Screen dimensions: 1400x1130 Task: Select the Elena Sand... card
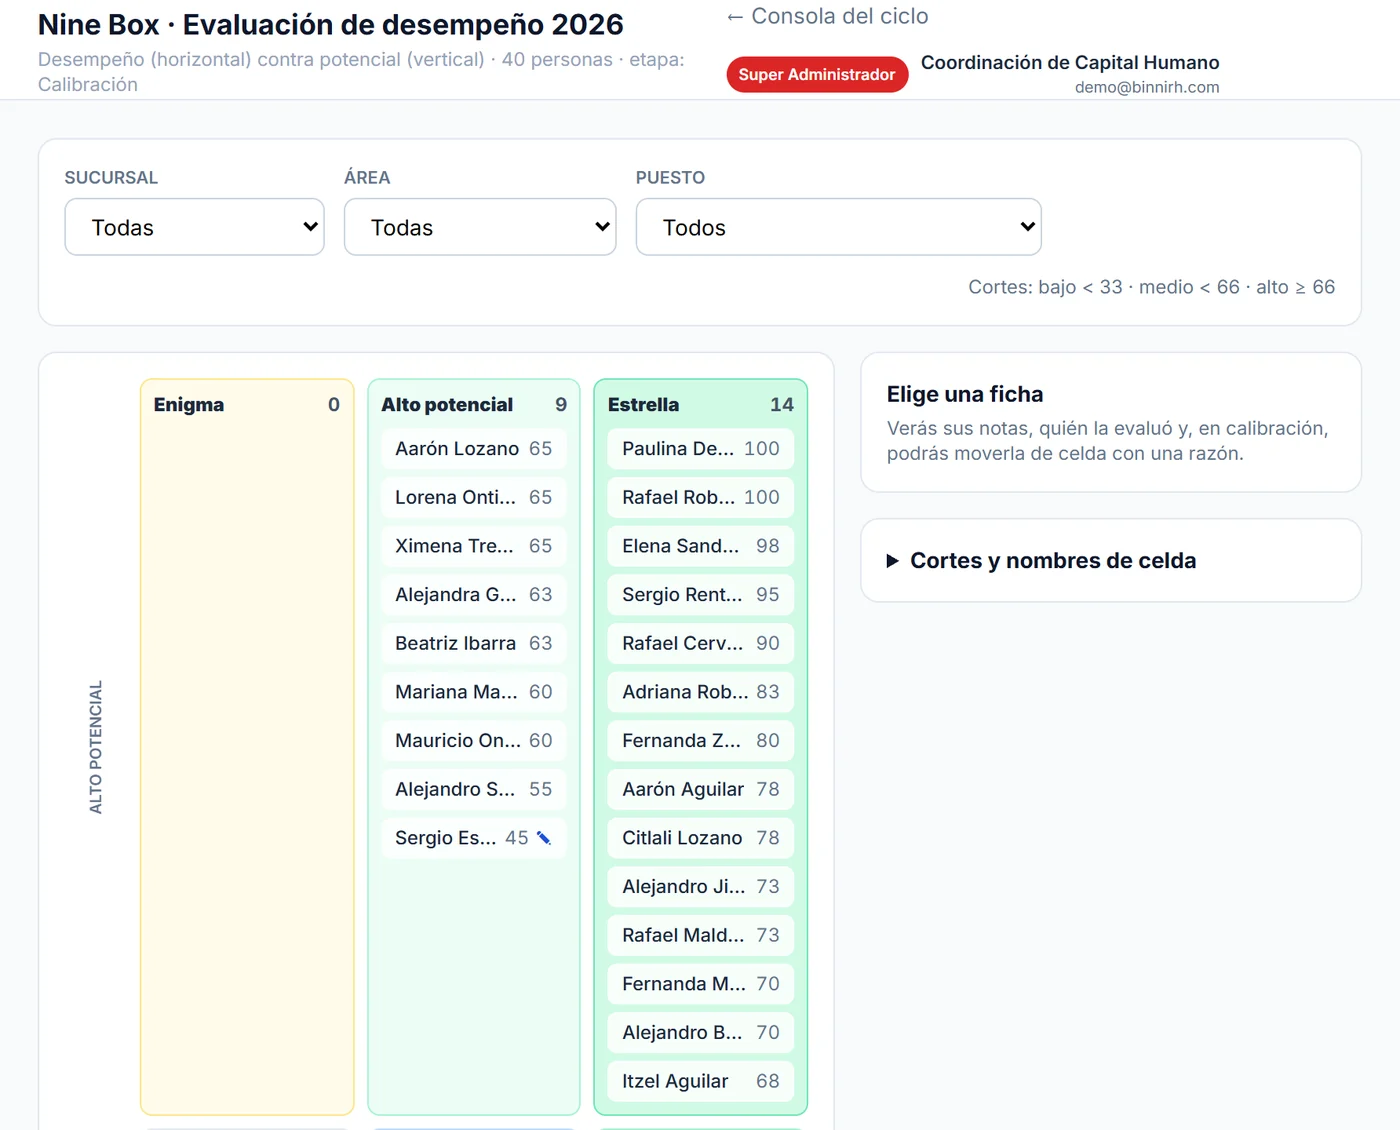click(x=701, y=546)
